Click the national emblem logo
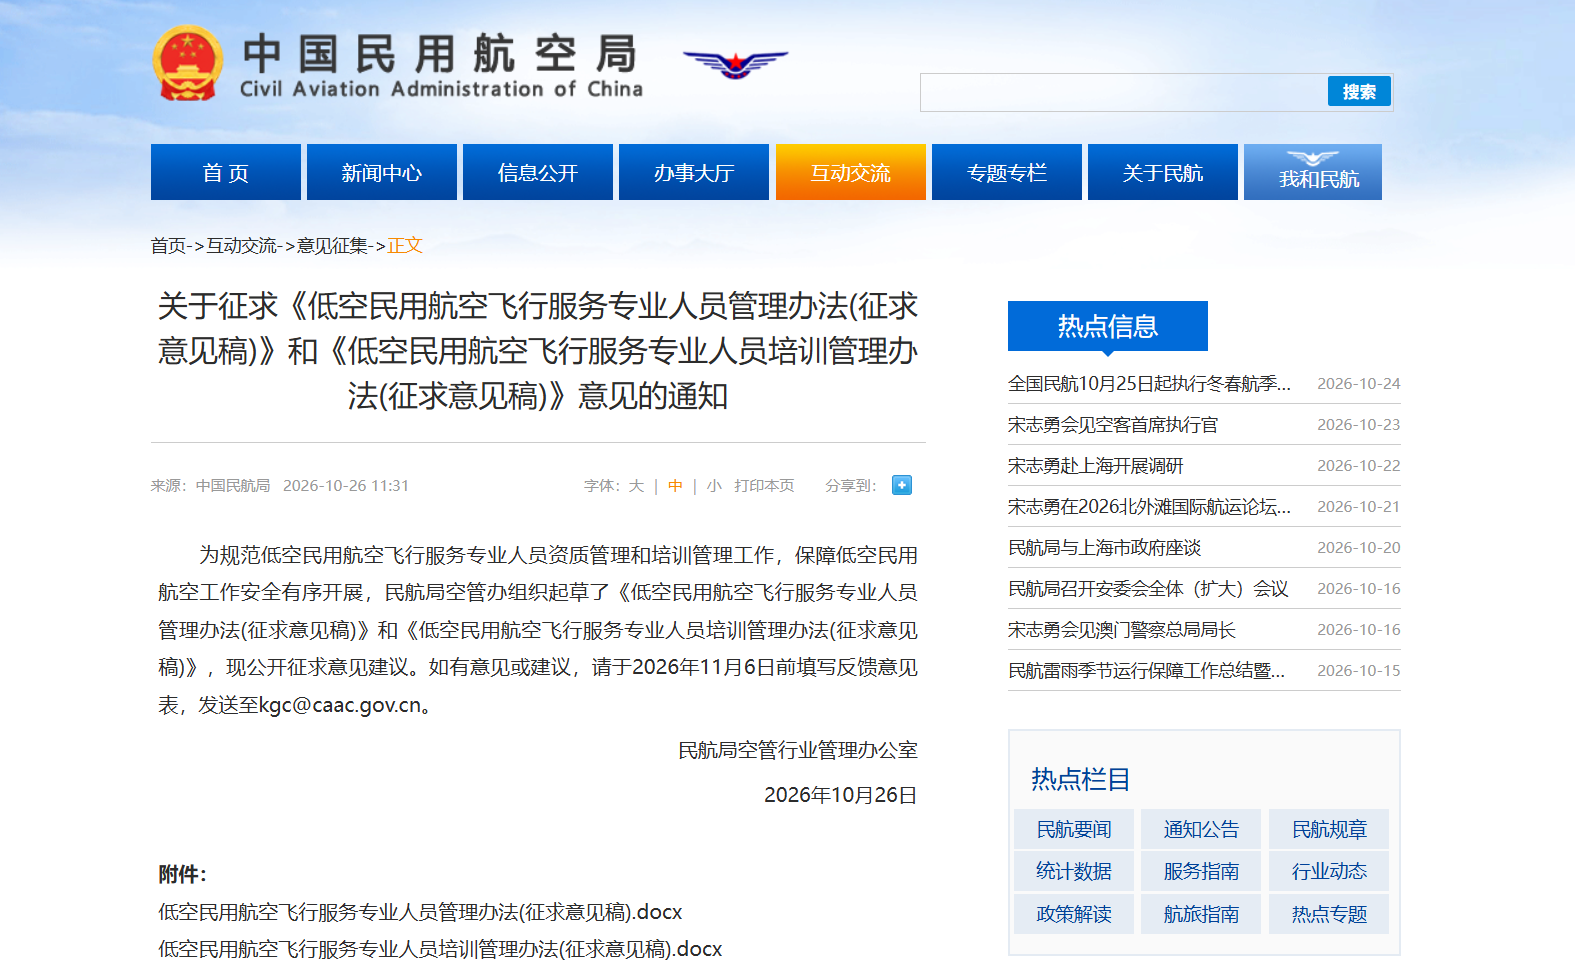Viewport: 1575px width, 966px height. (188, 63)
